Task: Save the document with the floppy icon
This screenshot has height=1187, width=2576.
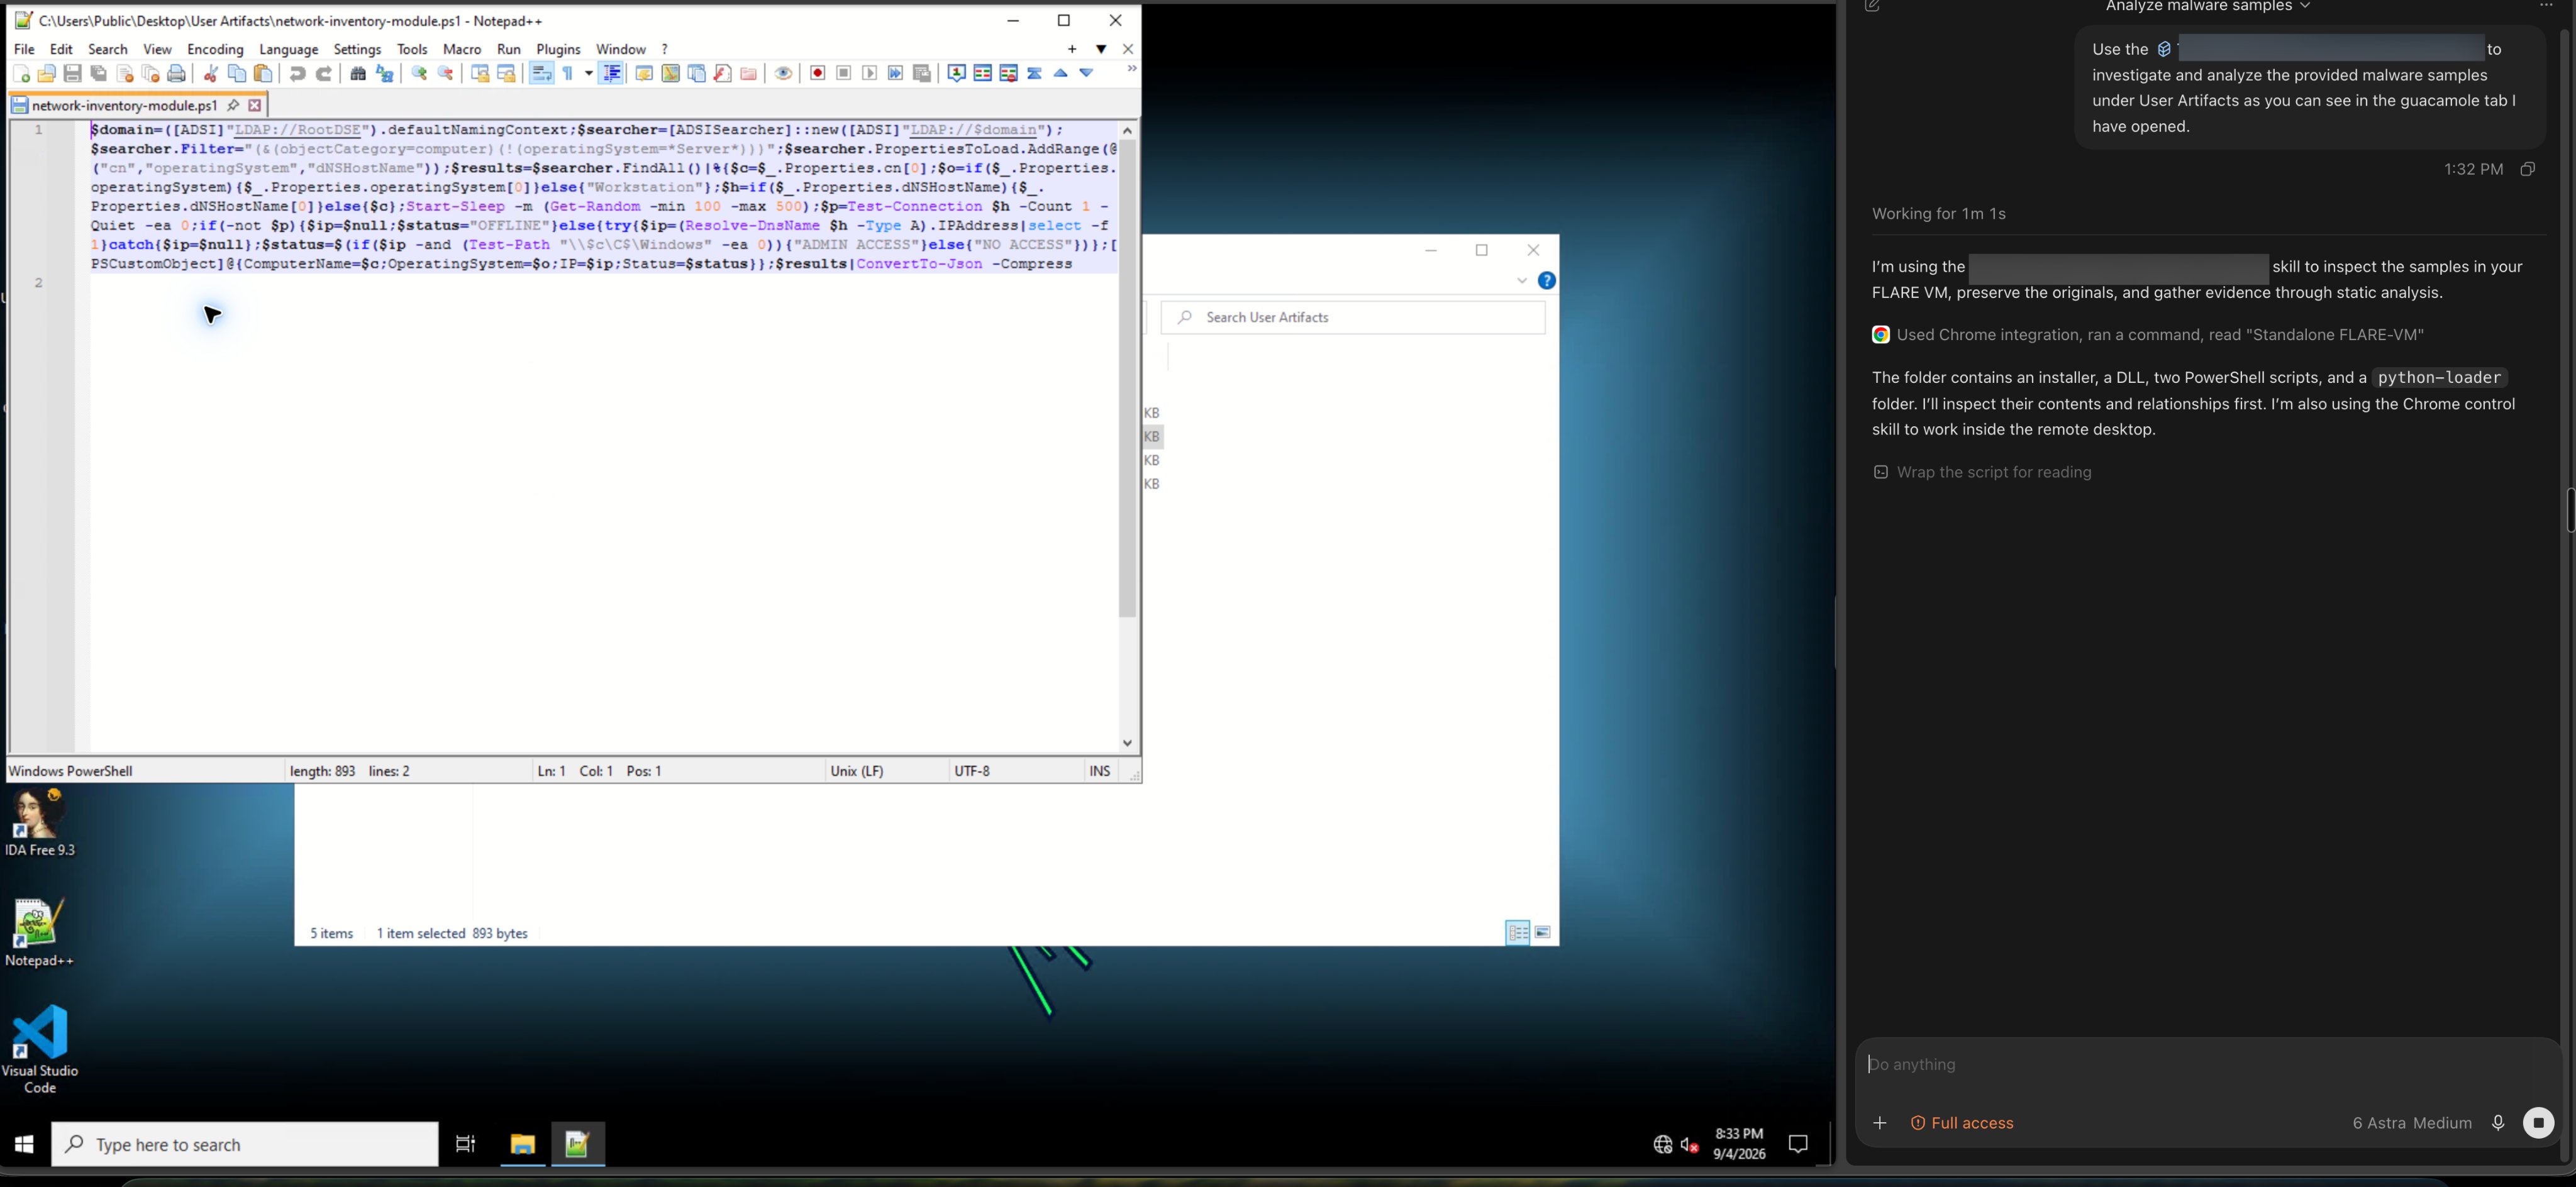Action: (73, 73)
